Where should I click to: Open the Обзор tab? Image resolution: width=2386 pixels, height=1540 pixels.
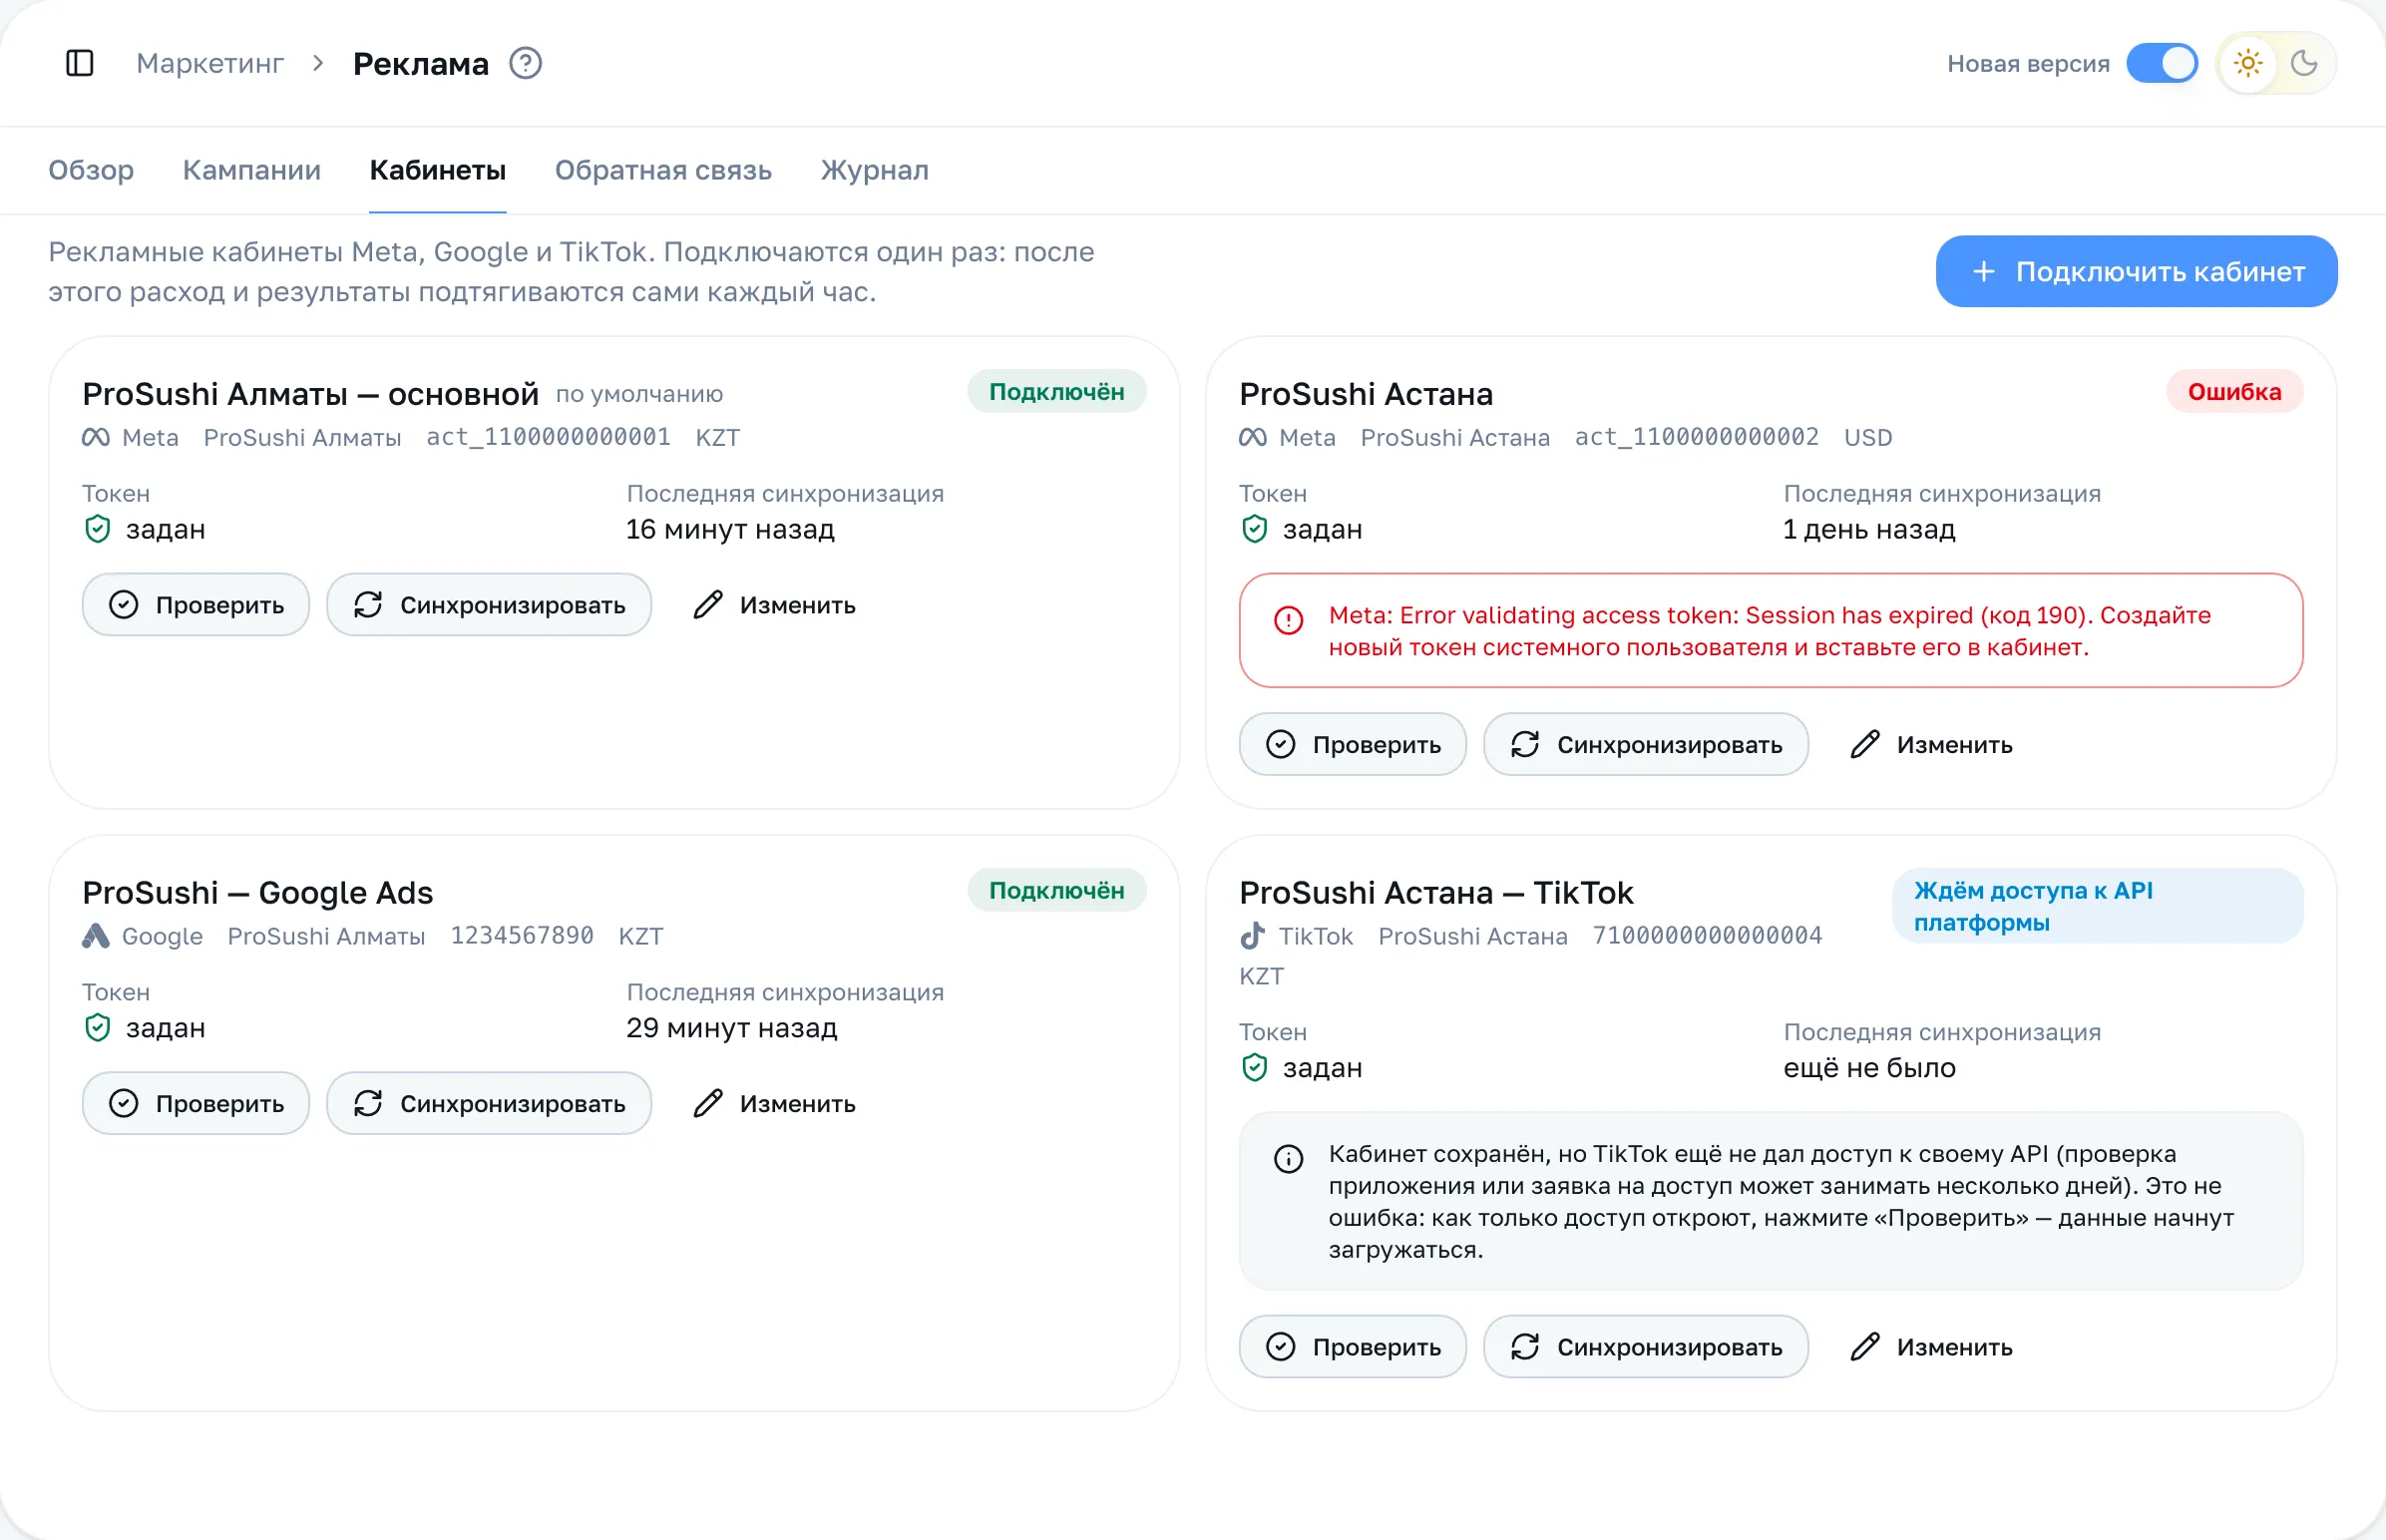coord(91,170)
